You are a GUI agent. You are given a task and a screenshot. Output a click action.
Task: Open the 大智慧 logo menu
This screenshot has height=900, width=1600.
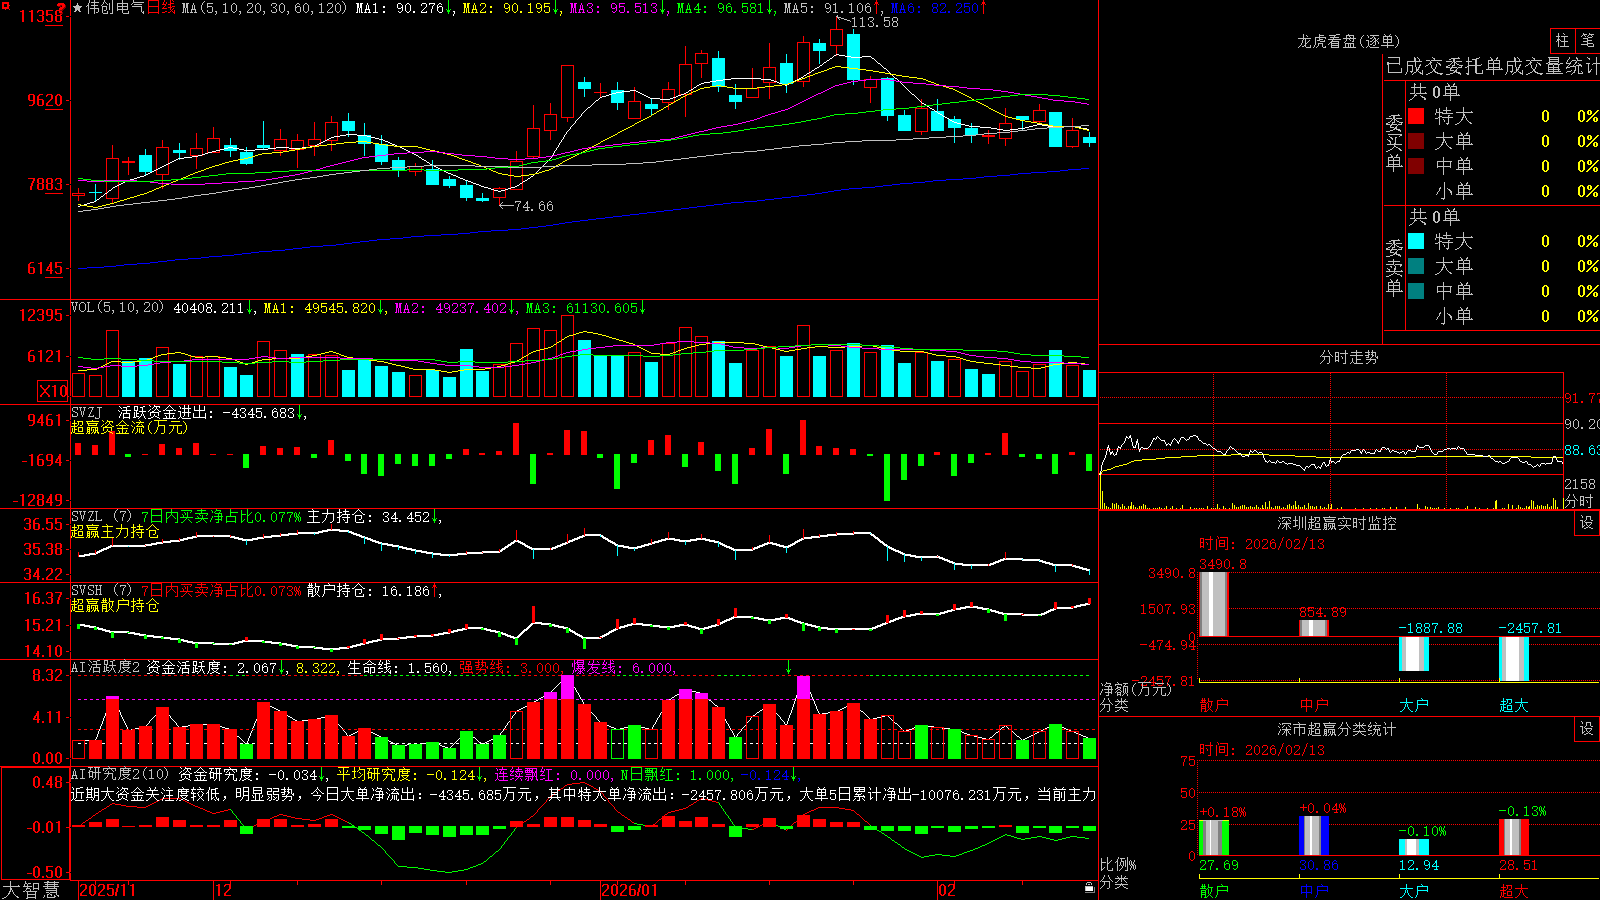31,890
